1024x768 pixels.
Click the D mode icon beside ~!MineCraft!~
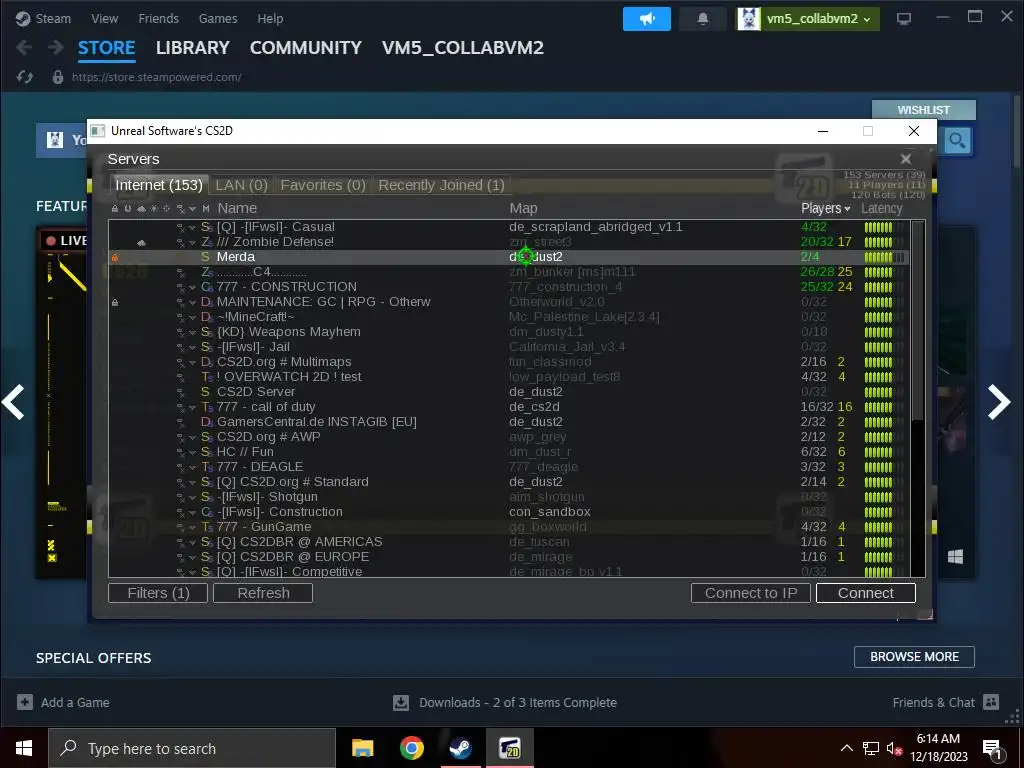[x=206, y=317]
